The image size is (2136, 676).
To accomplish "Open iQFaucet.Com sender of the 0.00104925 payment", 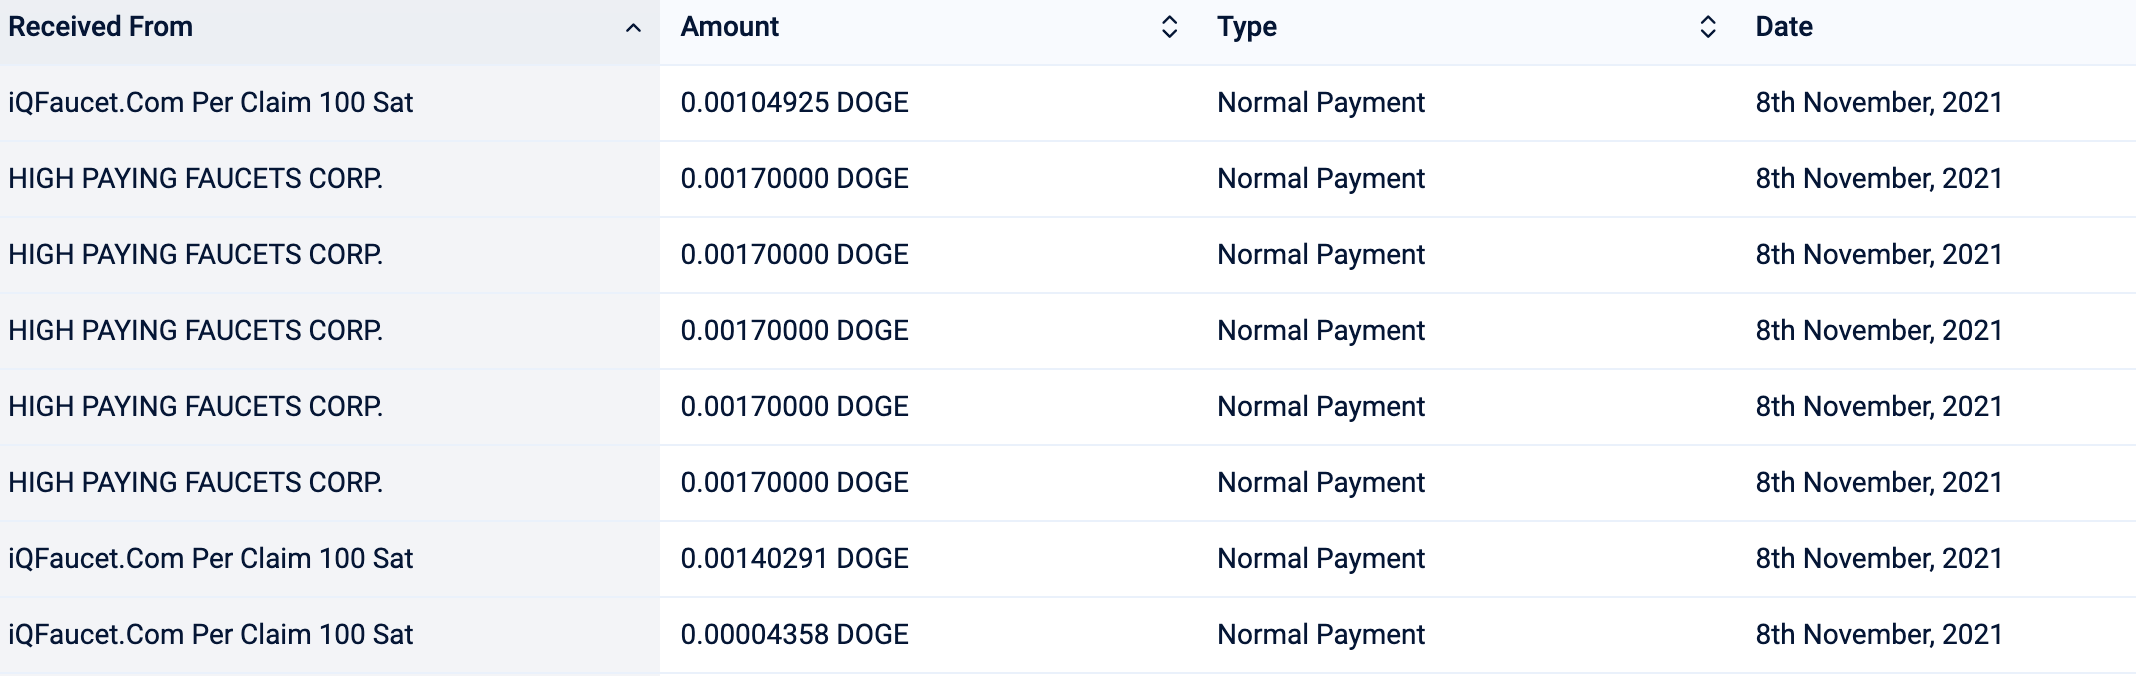I will click(210, 103).
